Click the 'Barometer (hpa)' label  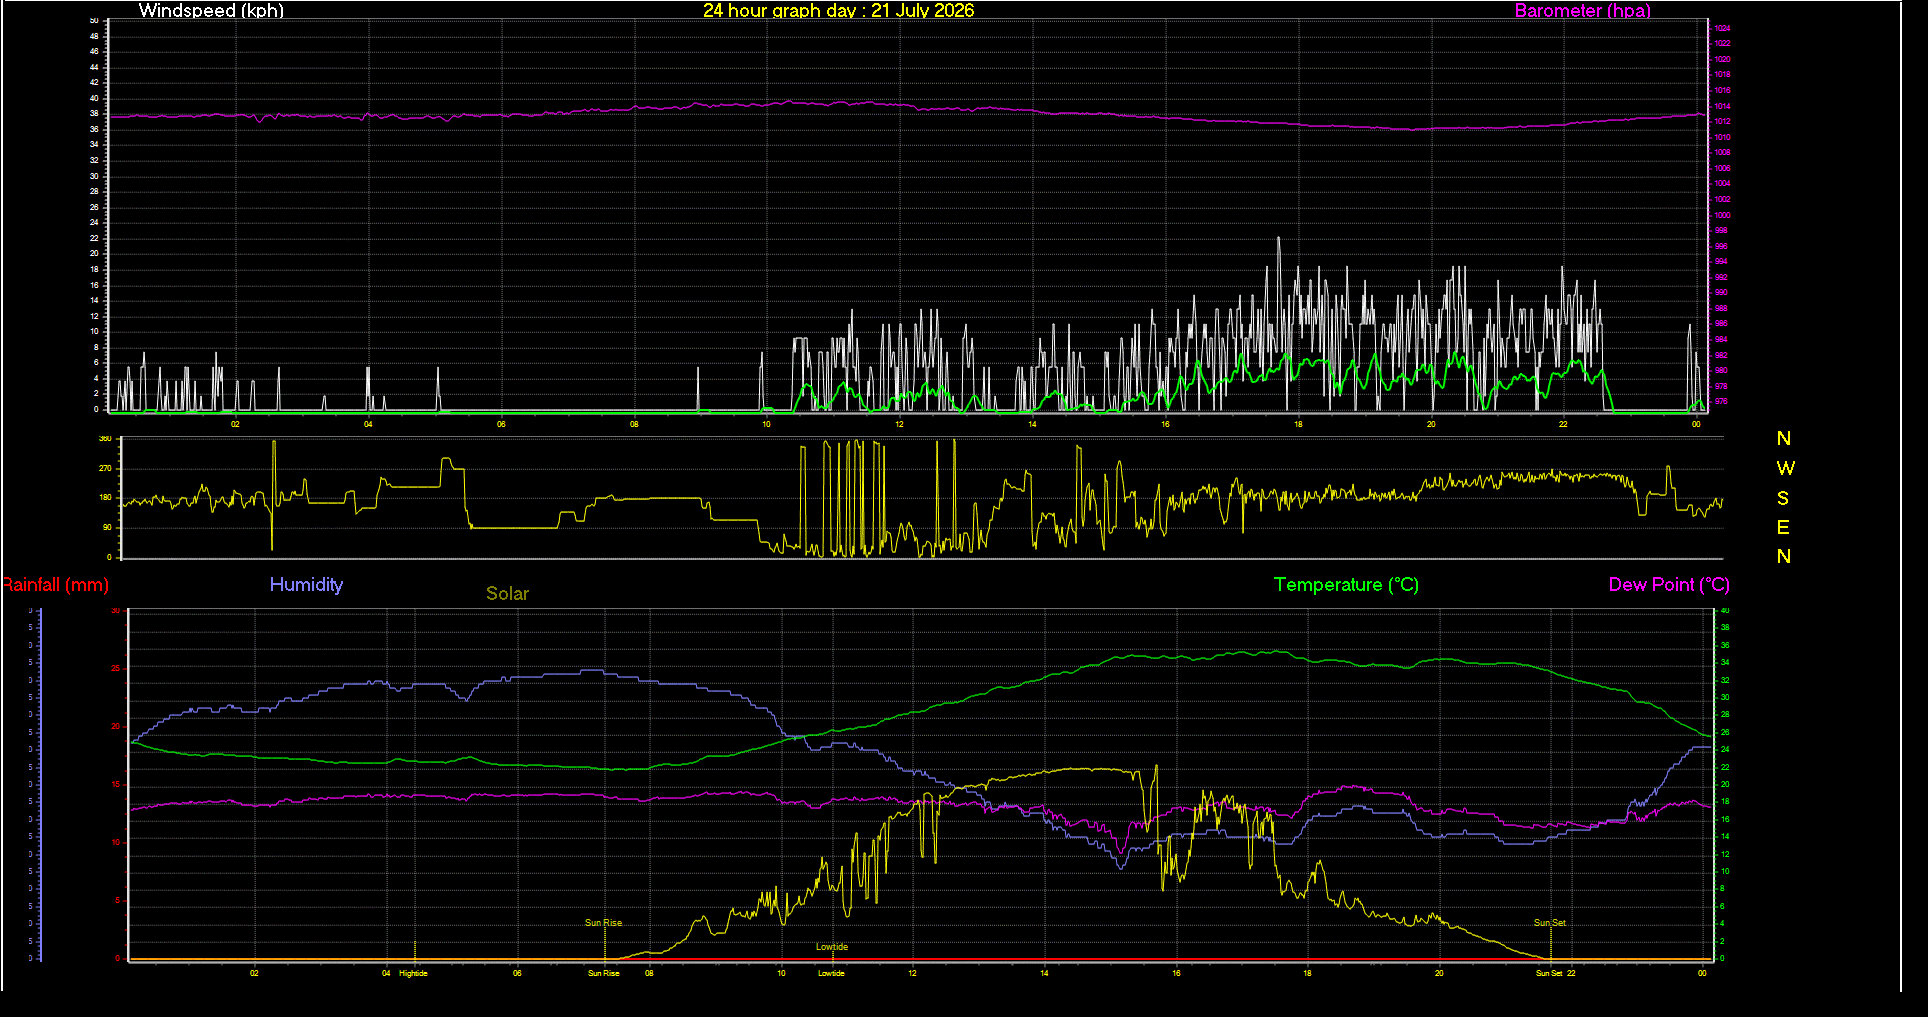pos(1582,11)
